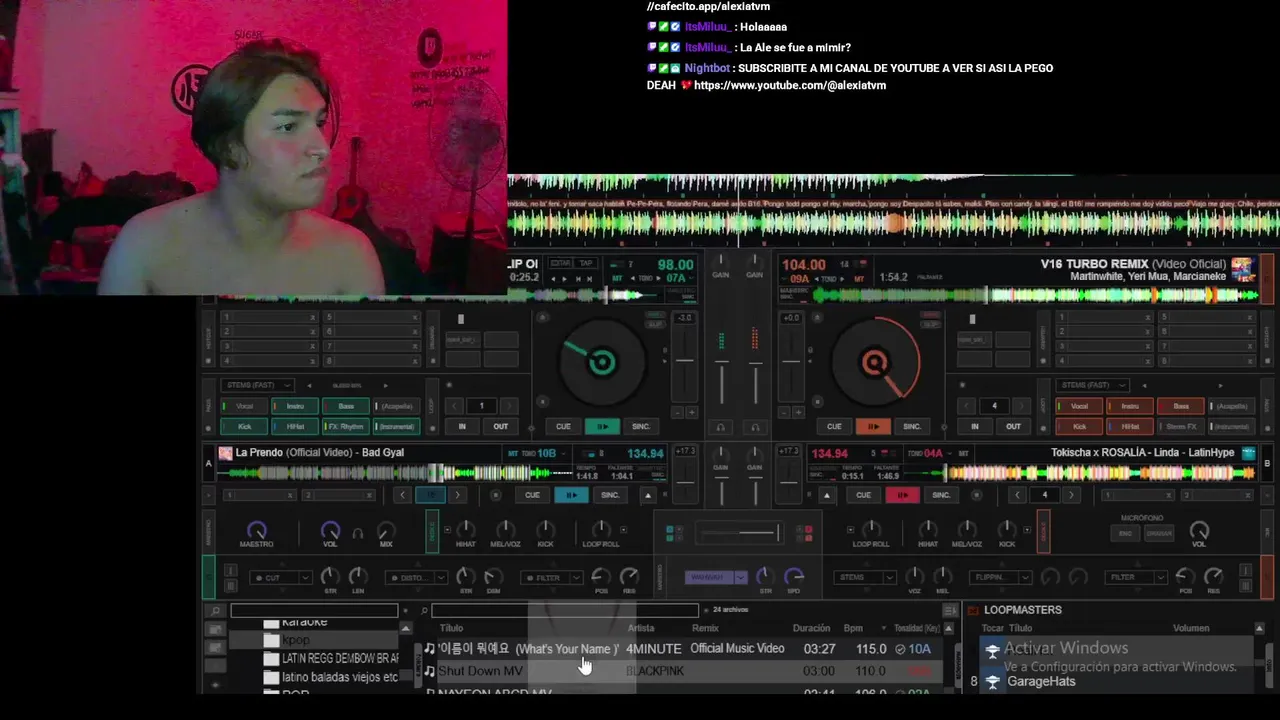Click the GarageHats sample icon

tap(992, 682)
